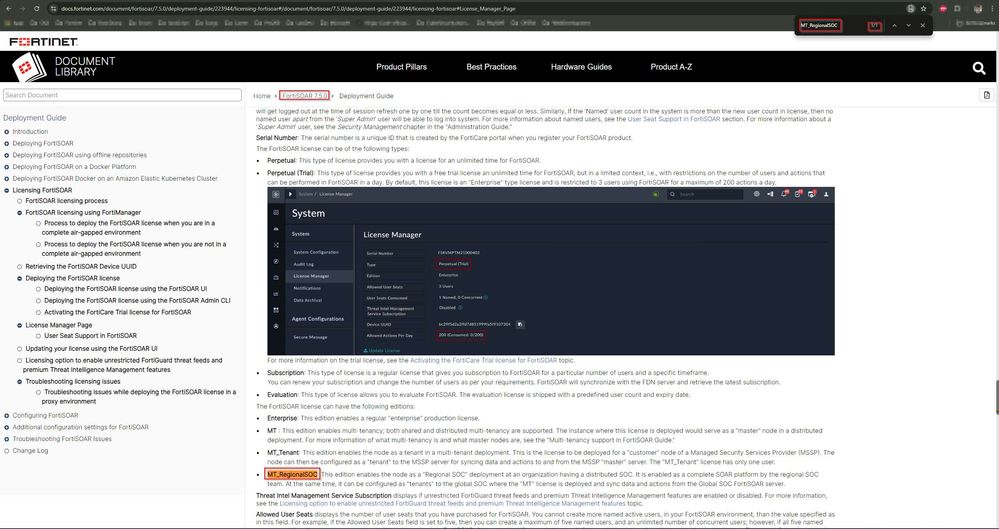
Task: Click the page vertical scrollbar thumb
Action: point(996,396)
